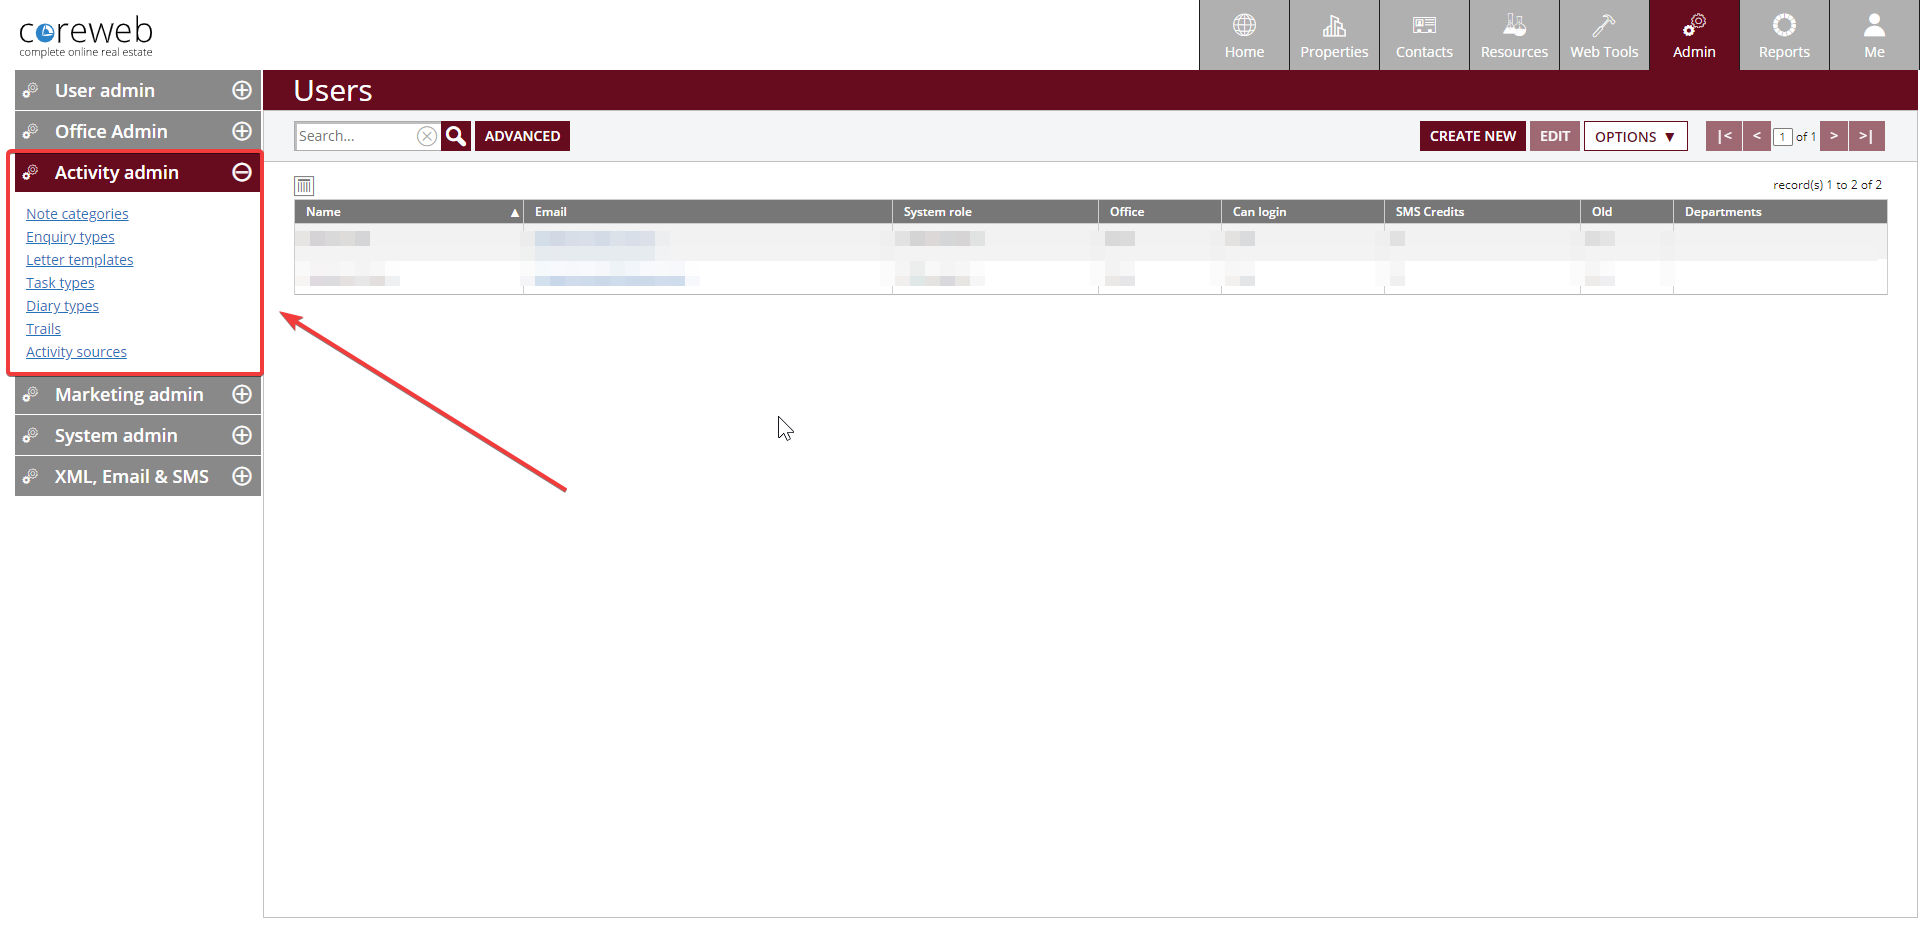Viewport: 1920px width, 937px height.
Task: Switch to the Reports tab
Action: (x=1784, y=36)
